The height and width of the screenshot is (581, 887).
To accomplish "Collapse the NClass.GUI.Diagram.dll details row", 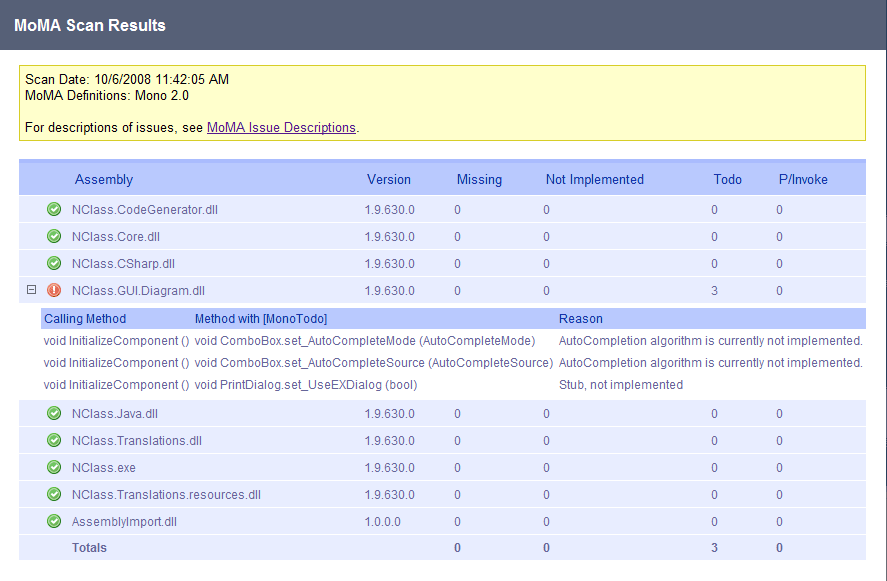I will [31, 290].
